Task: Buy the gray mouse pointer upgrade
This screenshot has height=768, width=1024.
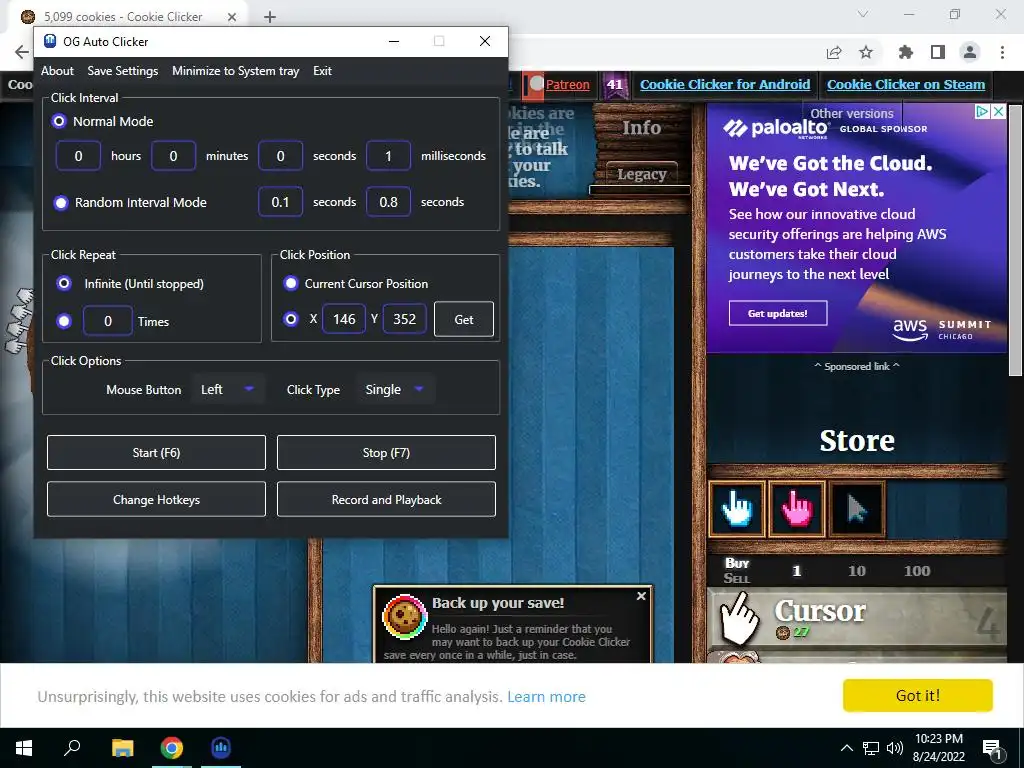Action: 857,509
